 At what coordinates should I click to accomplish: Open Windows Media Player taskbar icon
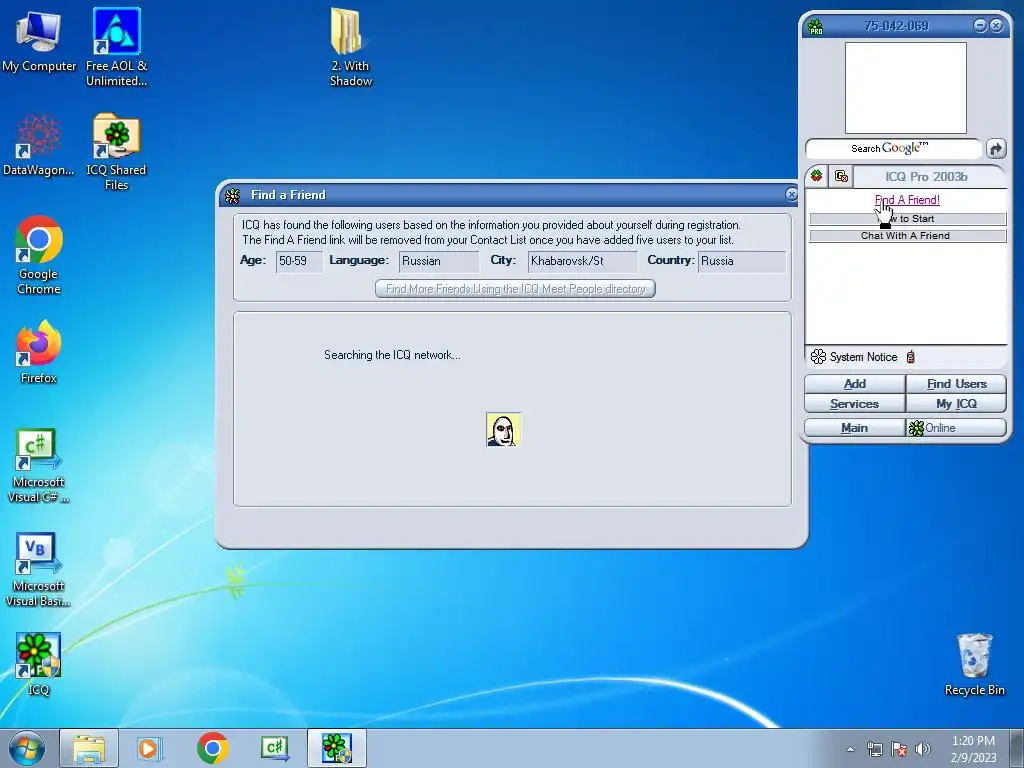[x=149, y=748]
